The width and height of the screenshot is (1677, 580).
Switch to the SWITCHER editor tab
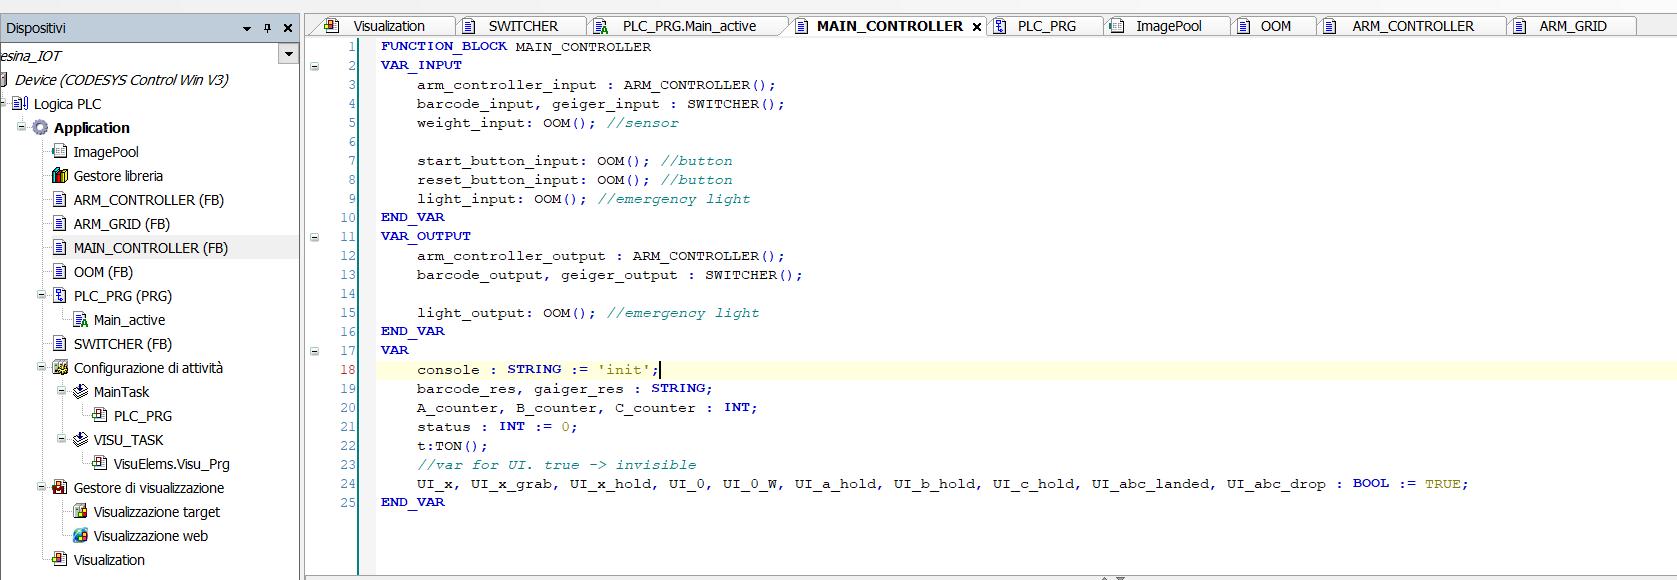pos(523,26)
